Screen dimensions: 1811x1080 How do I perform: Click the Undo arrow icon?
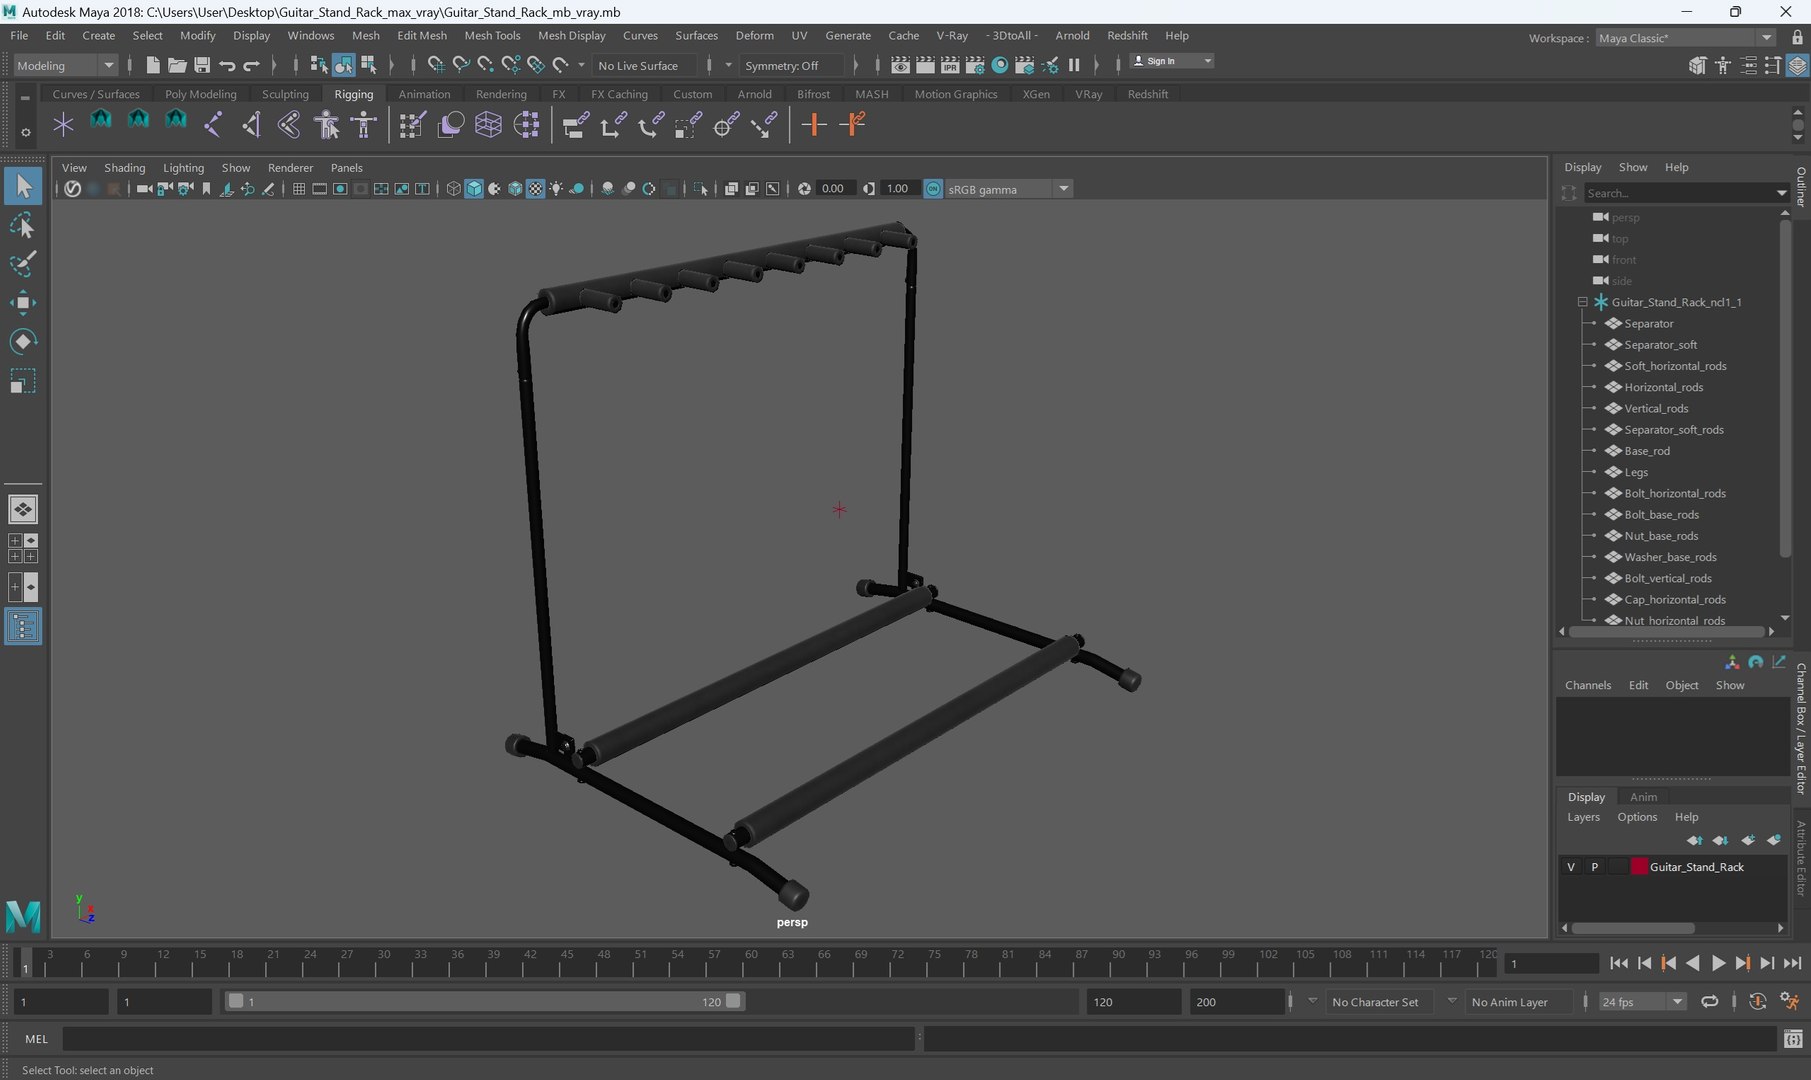[227, 65]
